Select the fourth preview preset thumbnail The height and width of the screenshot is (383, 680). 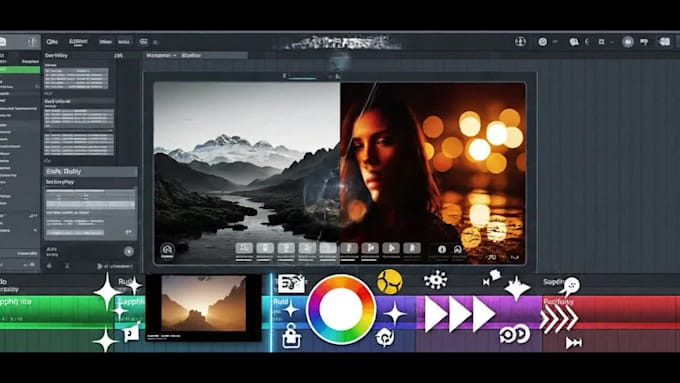(307, 248)
